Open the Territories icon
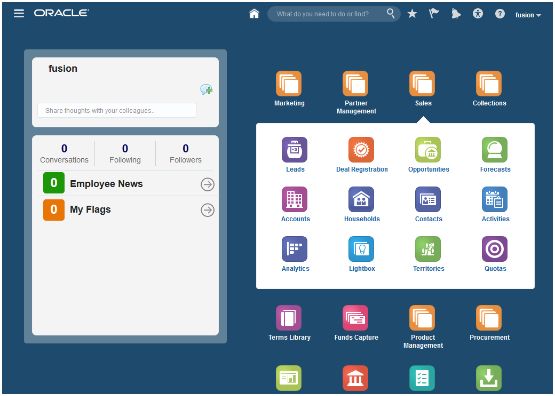This screenshot has width=555, height=396. (428, 249)
